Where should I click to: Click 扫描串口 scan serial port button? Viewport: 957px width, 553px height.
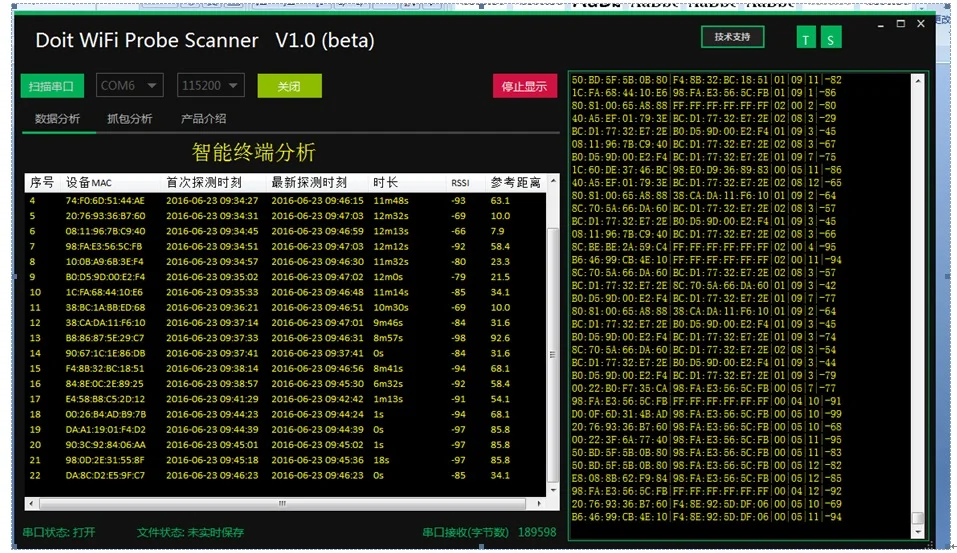point(52,86)
